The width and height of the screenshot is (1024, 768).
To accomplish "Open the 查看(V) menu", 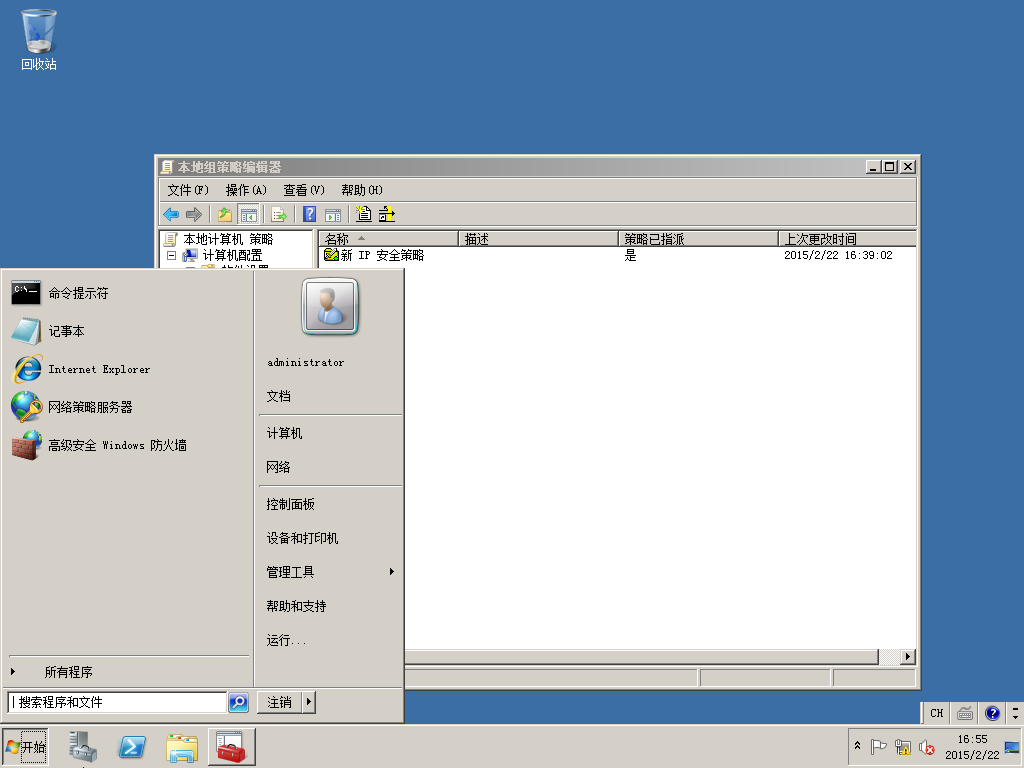I will (304, 190).
